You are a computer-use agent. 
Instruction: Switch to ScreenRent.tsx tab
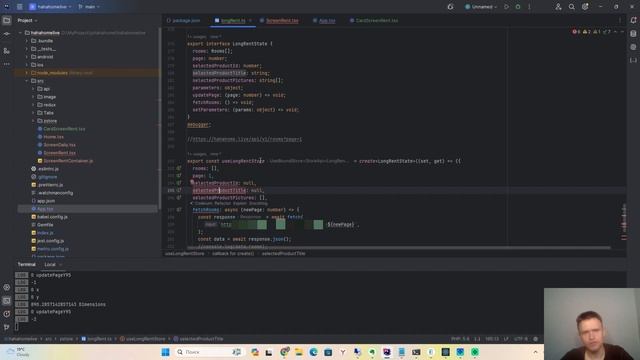pos(279,20)
